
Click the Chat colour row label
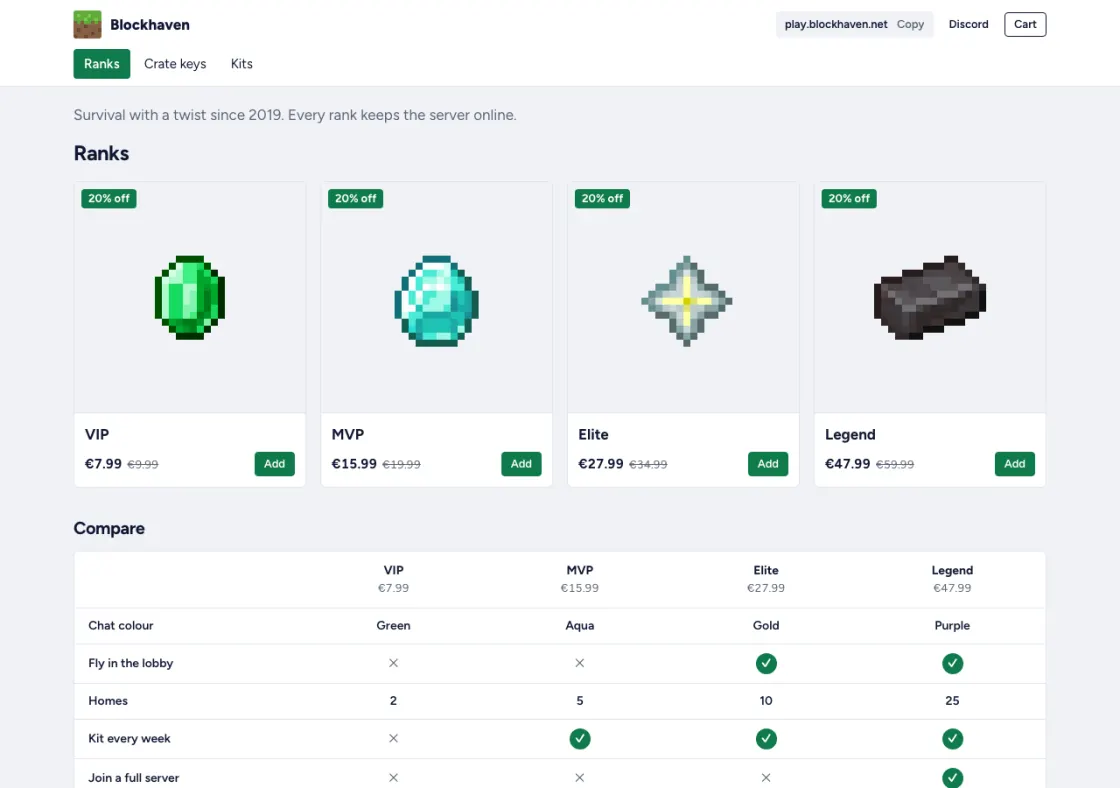(x=121, y=625)
